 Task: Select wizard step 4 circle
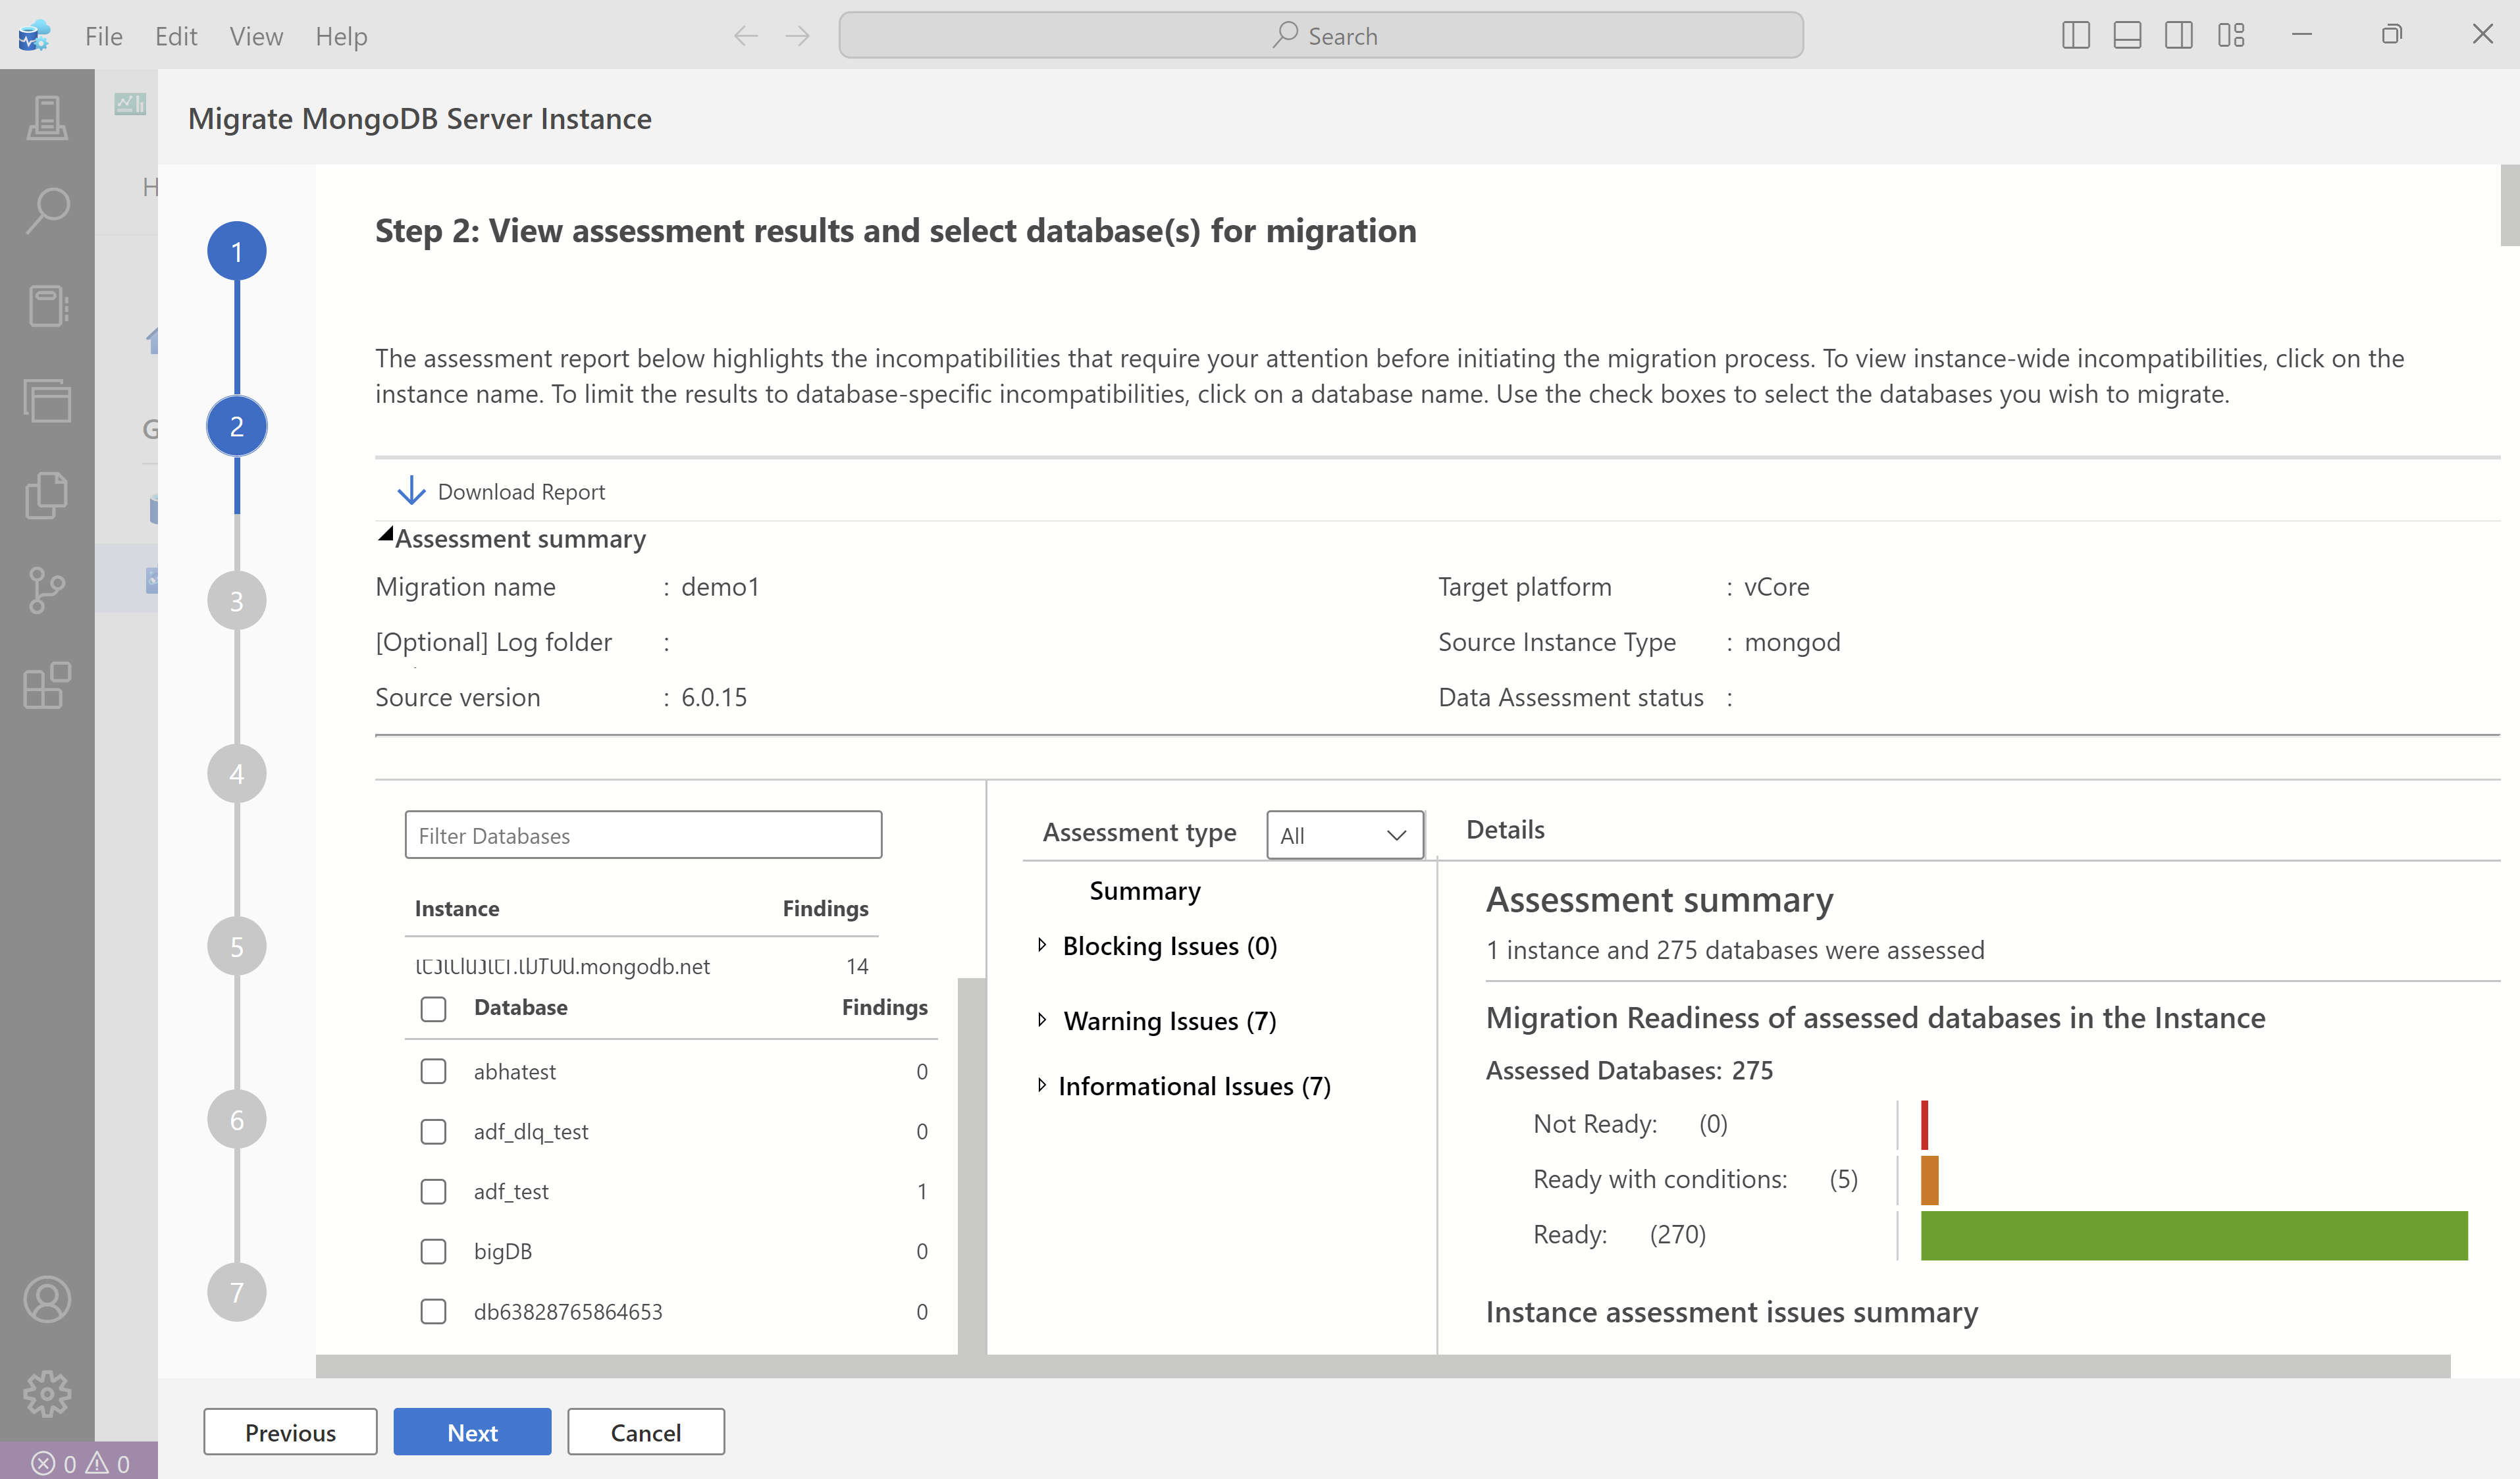(x=237, y=773)
